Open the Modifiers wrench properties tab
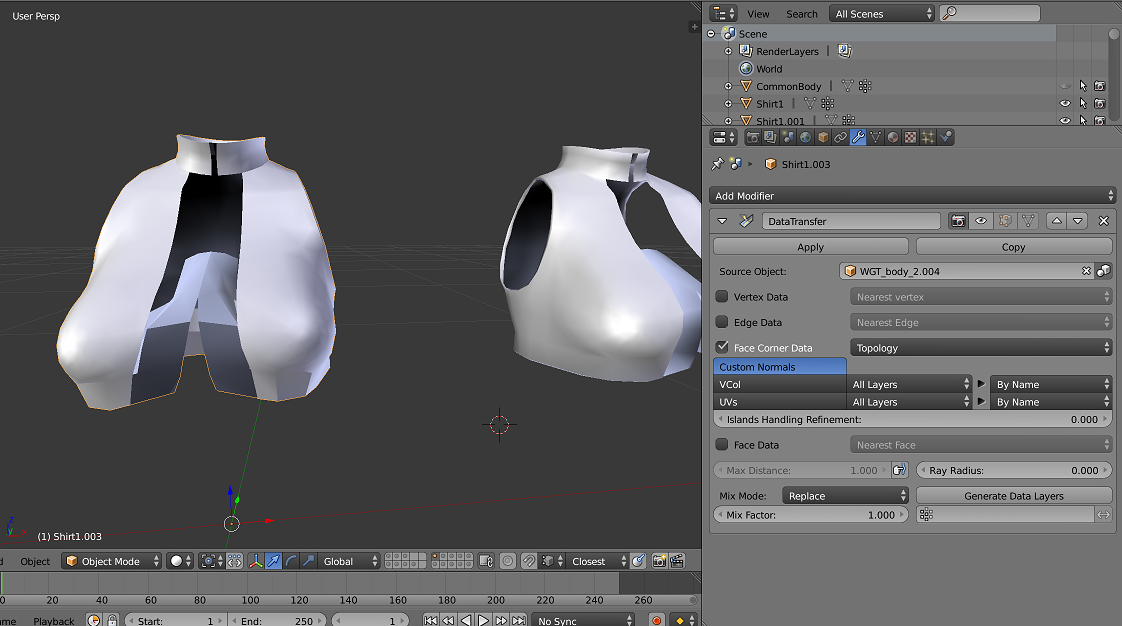1122x626 pixels. point(858,137)
